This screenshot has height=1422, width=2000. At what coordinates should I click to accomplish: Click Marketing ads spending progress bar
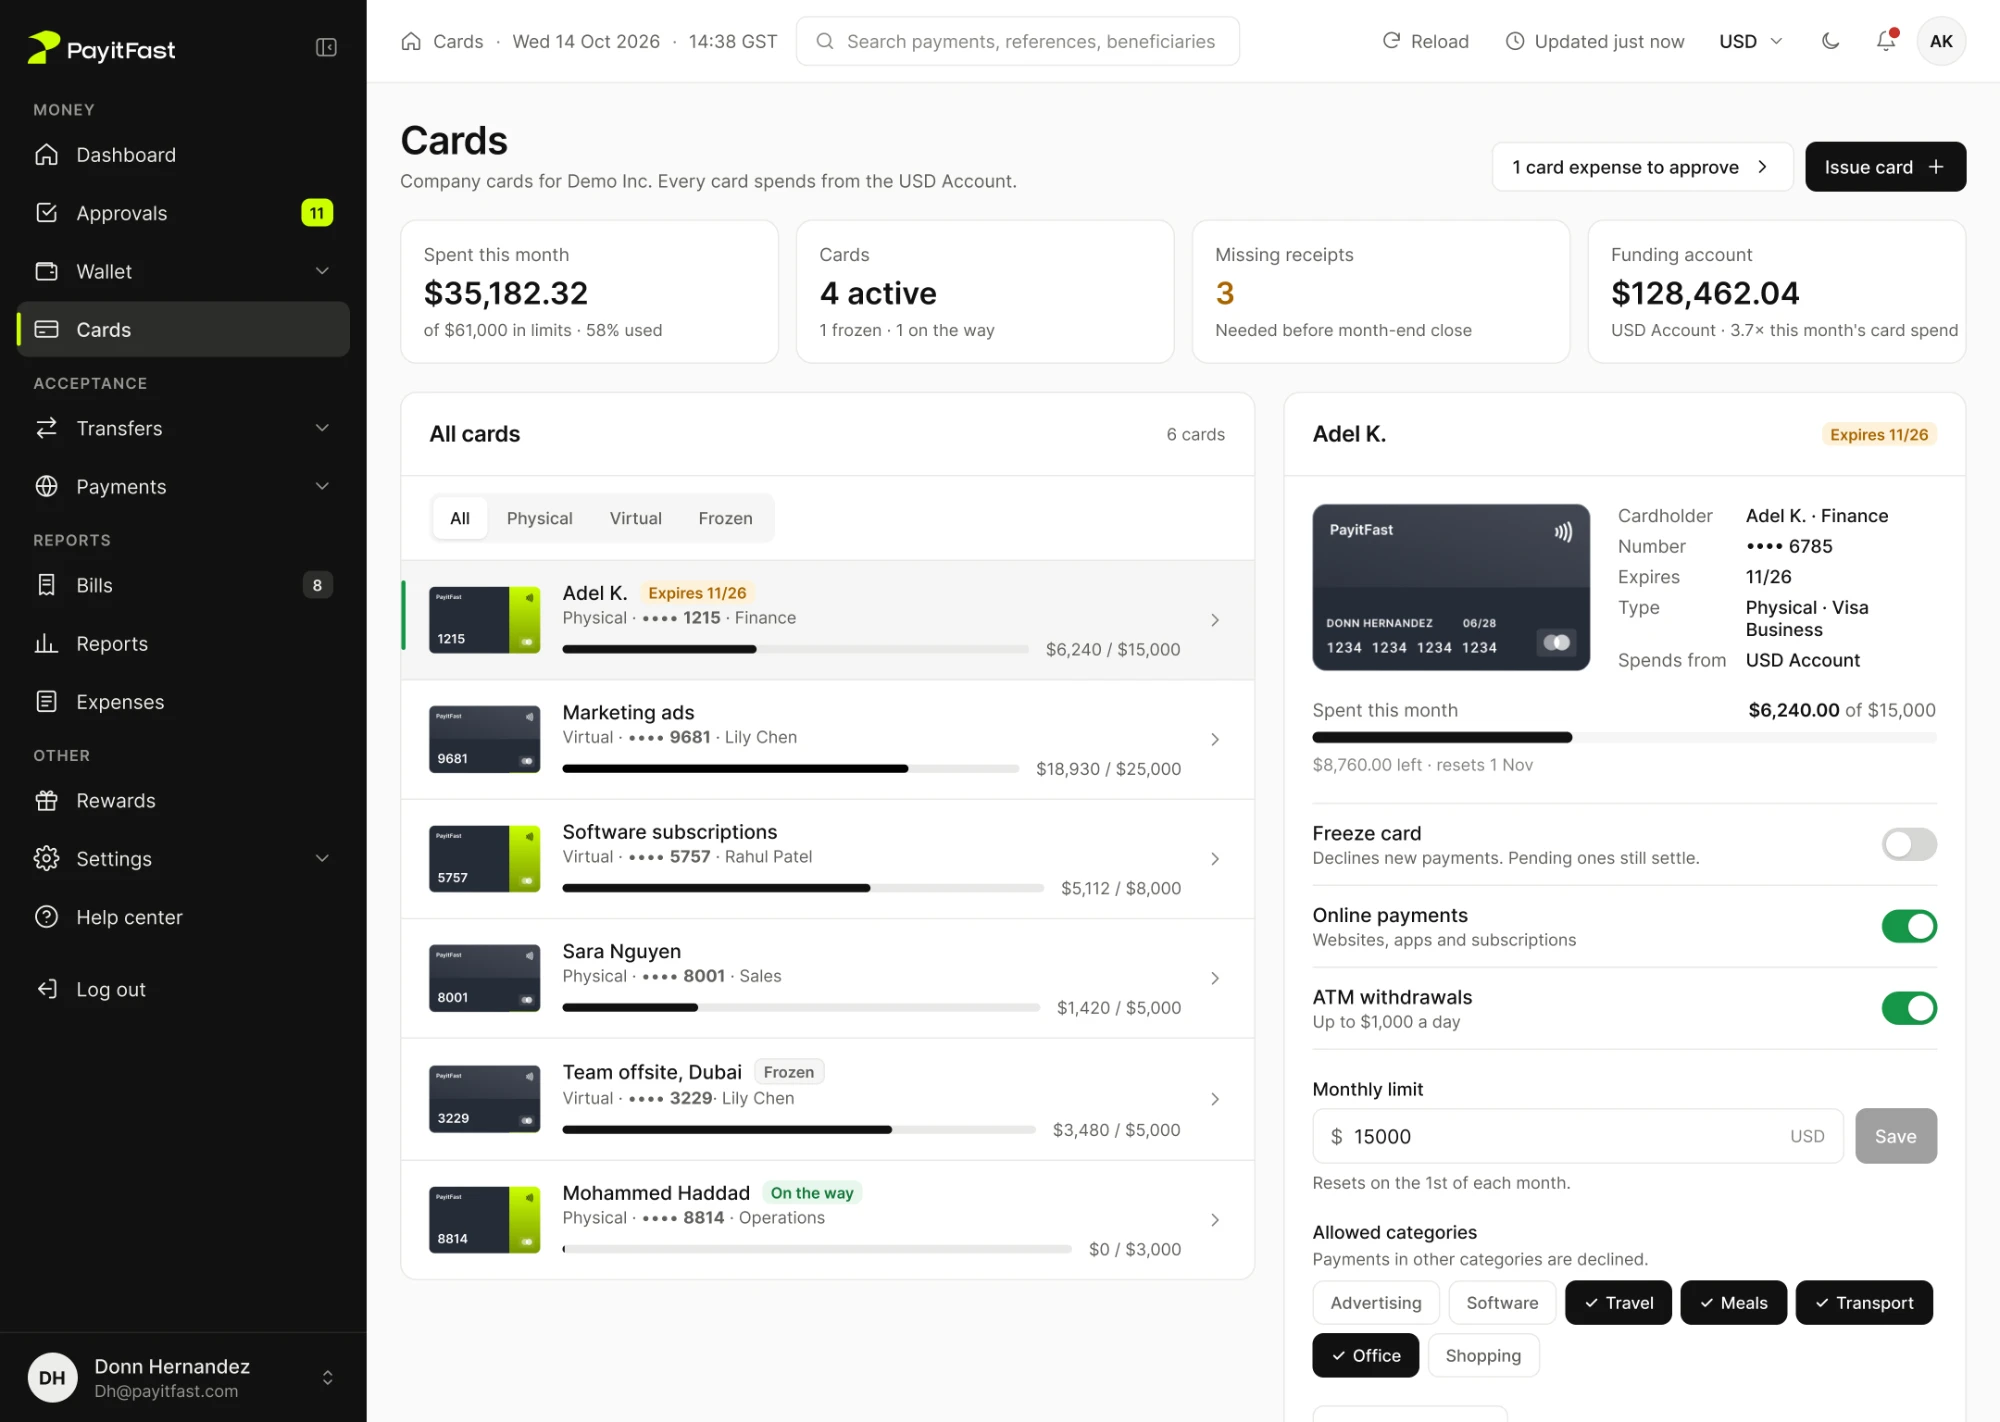tap(790, 769)
